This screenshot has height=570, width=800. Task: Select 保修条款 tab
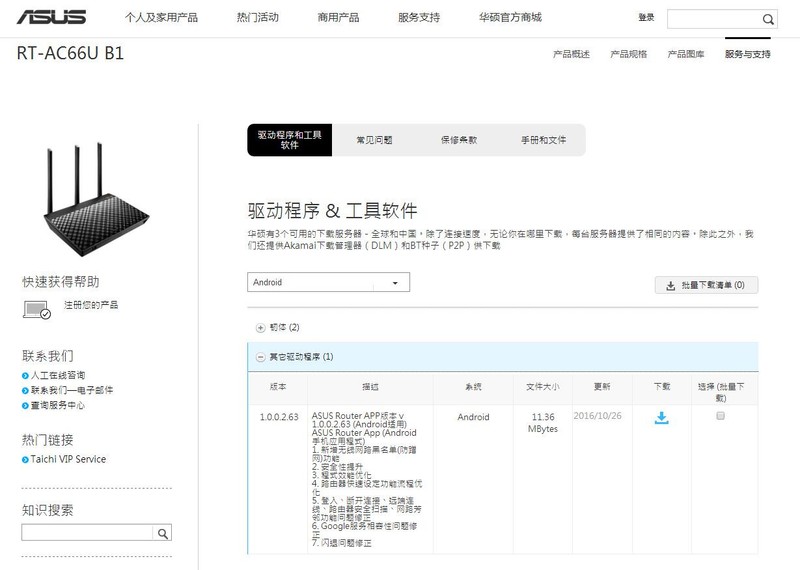click(459, 140)
